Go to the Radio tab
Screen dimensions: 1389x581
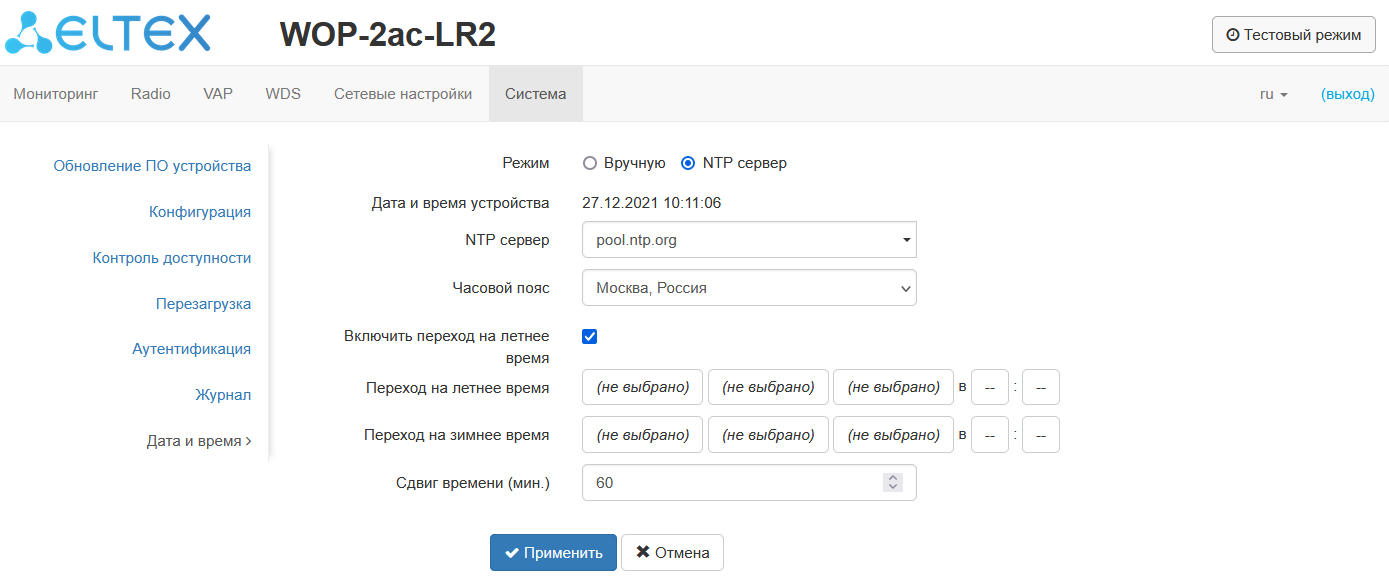(x=151, y=94)
